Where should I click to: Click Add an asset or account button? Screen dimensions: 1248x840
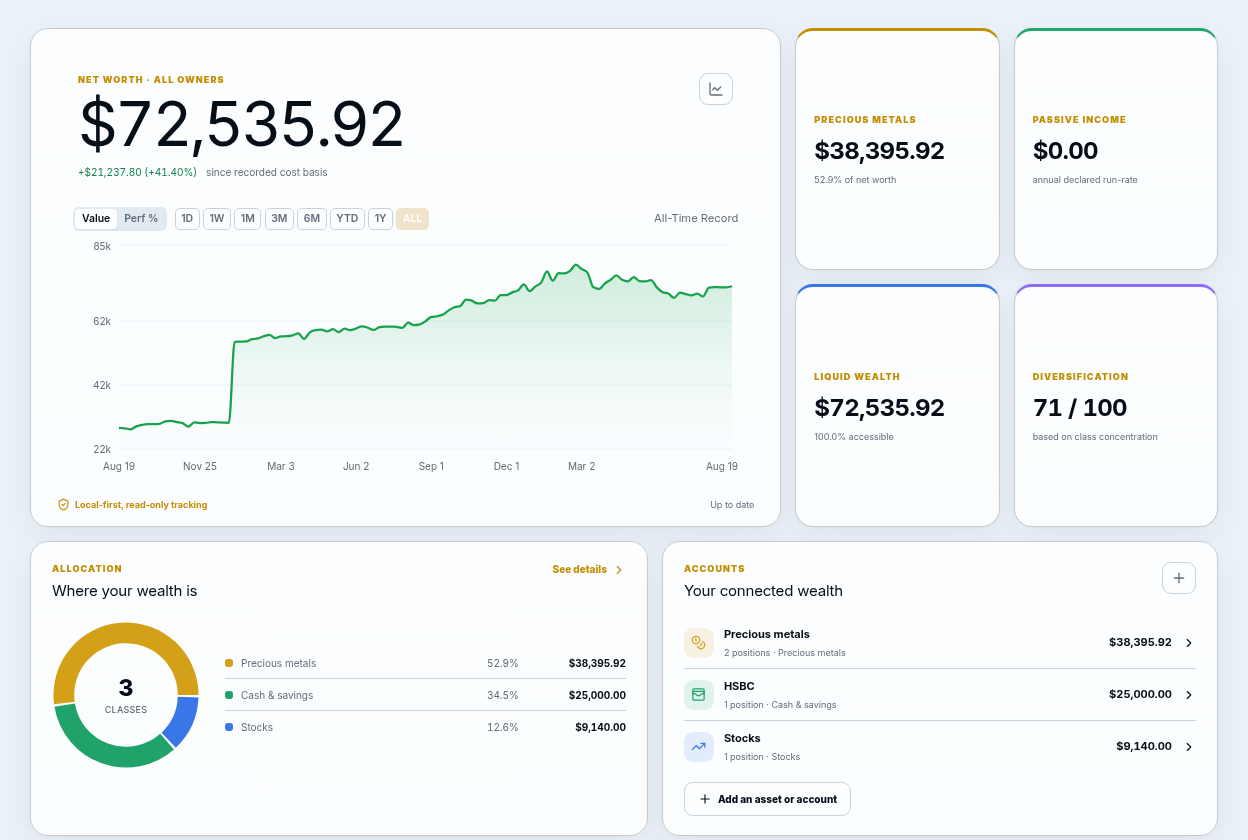[x=767, y=799]
